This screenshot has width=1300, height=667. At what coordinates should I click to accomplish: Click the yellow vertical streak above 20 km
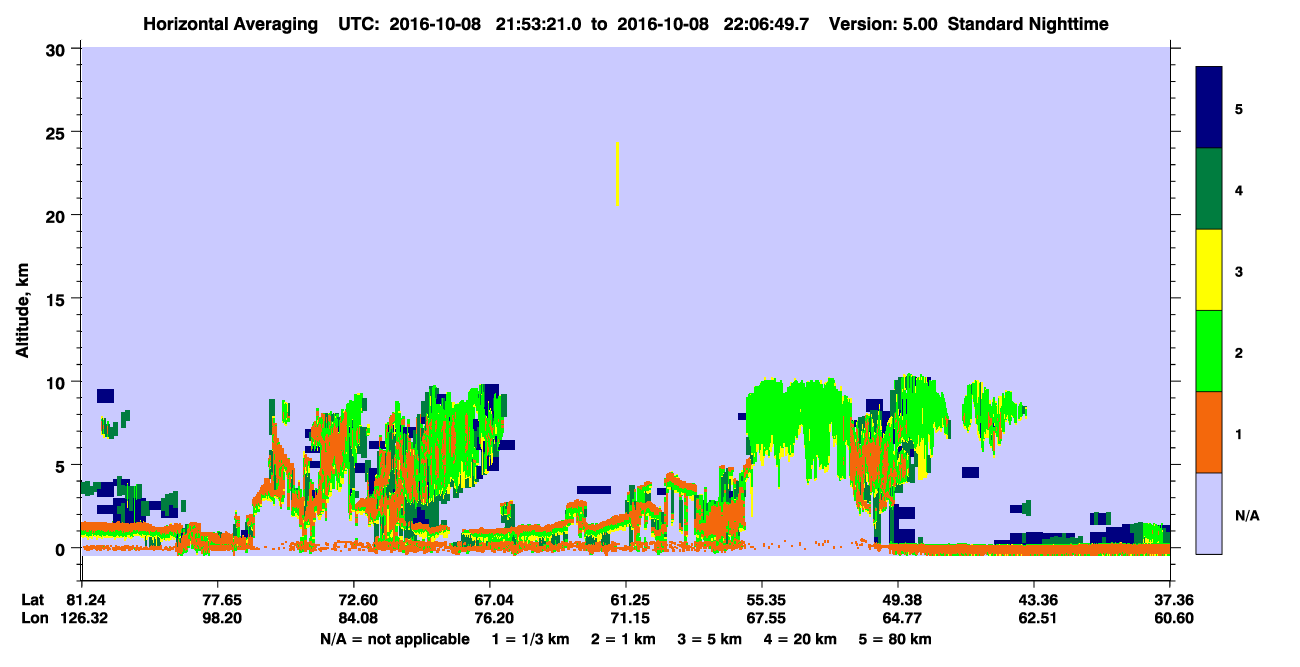click(x=618, y=174)
